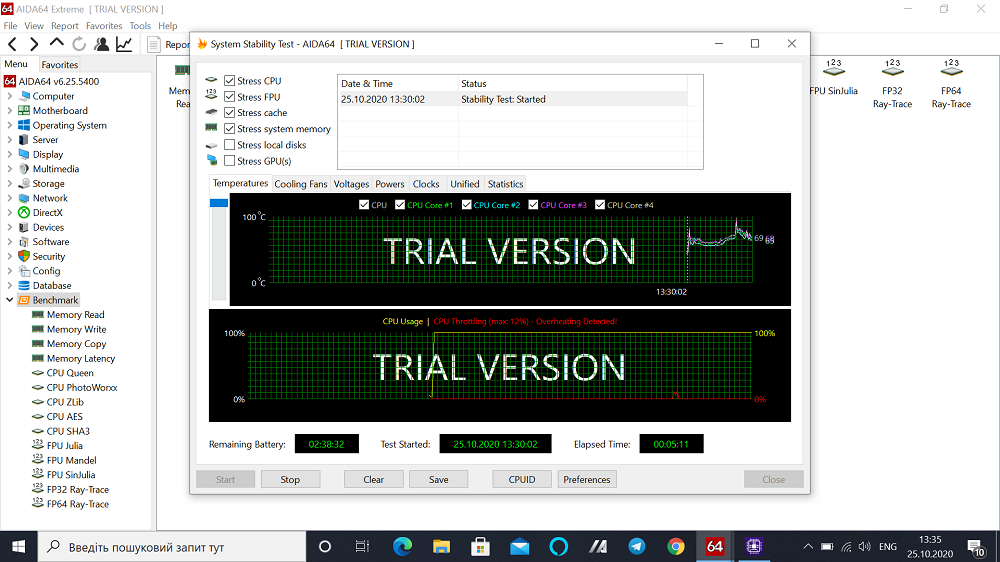This screenshot has height=562, width=1000.
Task: Toggle CPU graph line checkbox
Action: coord(364,205)
